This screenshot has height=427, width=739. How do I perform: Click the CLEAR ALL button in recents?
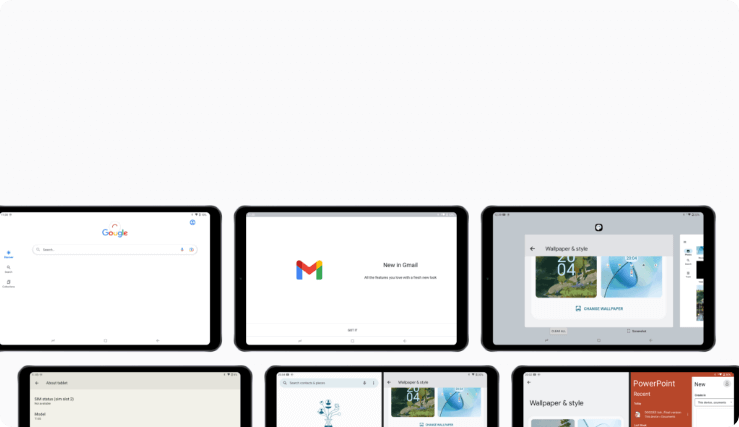pyautogui.click(x=558, y=331)
